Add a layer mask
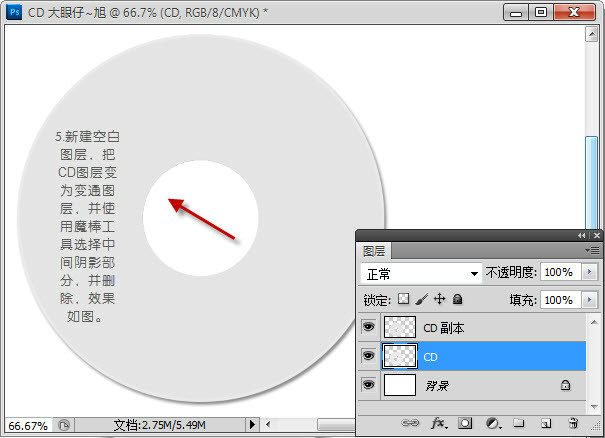Screen dimensions: 605x438 pos(465,423)
